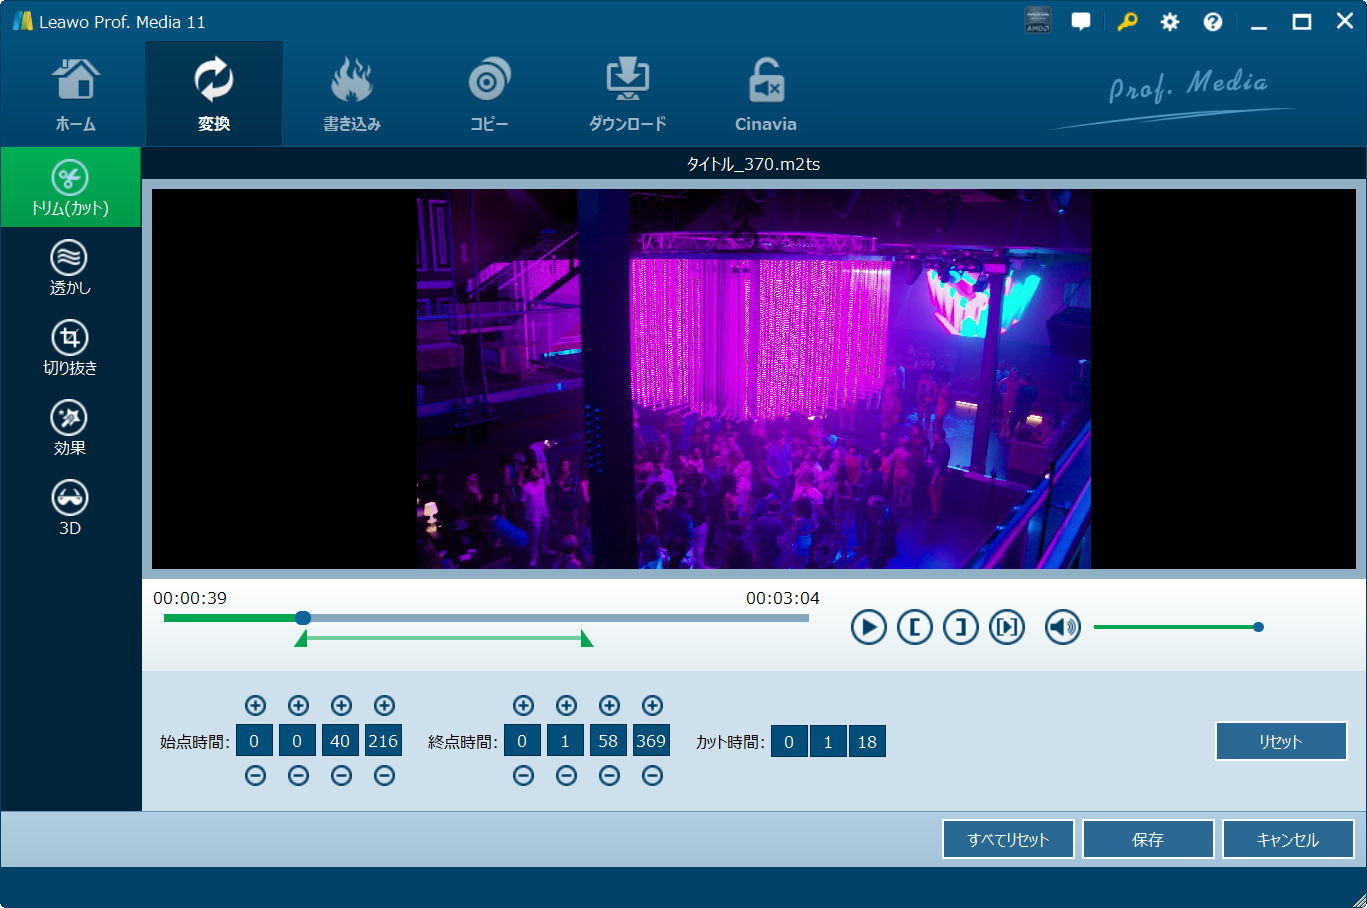Open the Crop (切り抜き) tool
Viewport: 1367px width, 908px height.
pyautogui.click(x=70, y=348)
